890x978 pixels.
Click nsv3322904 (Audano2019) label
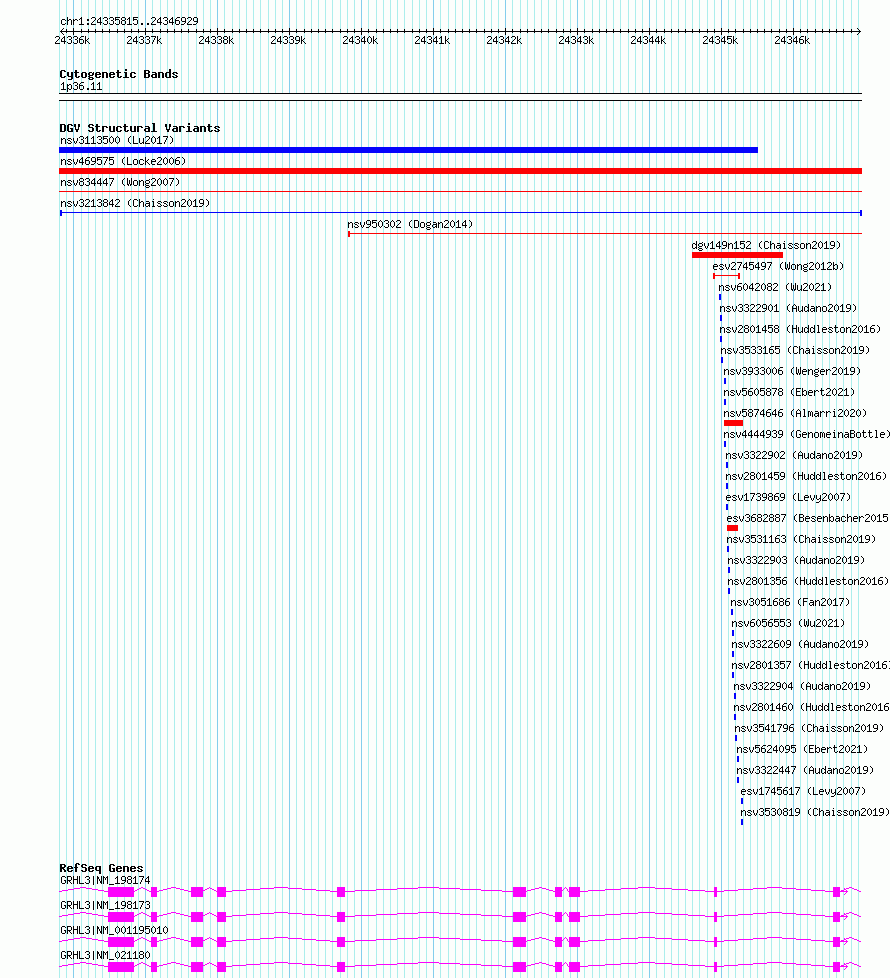pyautogui.click(x=801, y=686)
